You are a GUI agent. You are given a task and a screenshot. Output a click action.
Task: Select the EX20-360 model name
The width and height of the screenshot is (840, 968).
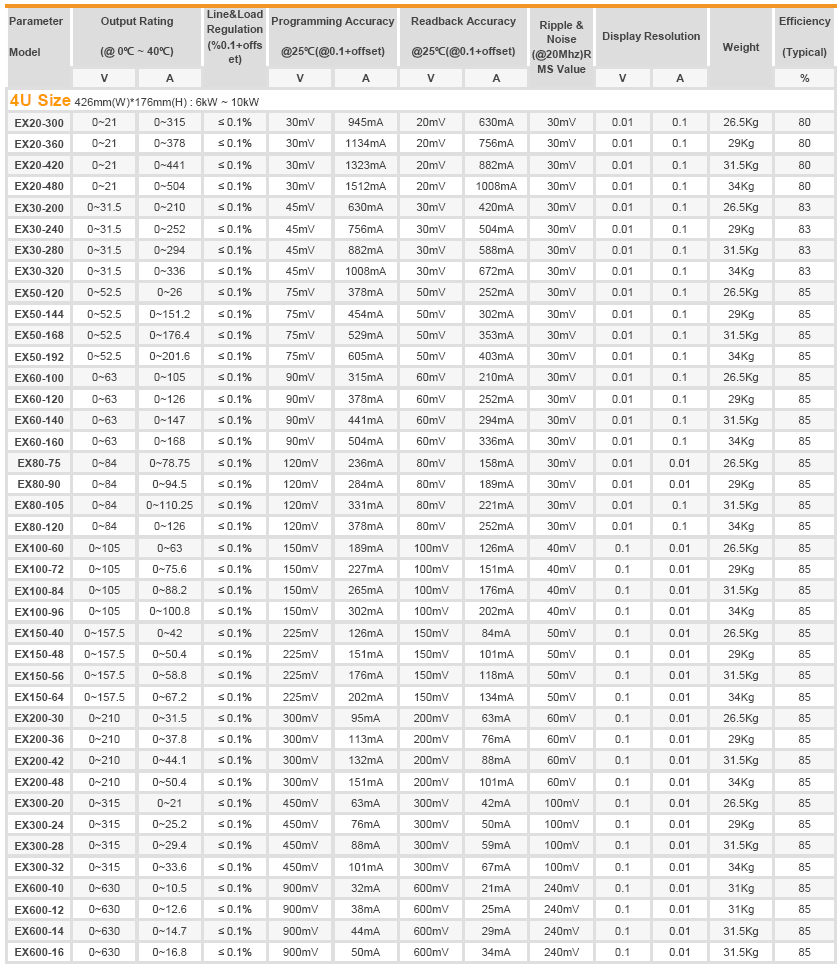click(39, 144)
